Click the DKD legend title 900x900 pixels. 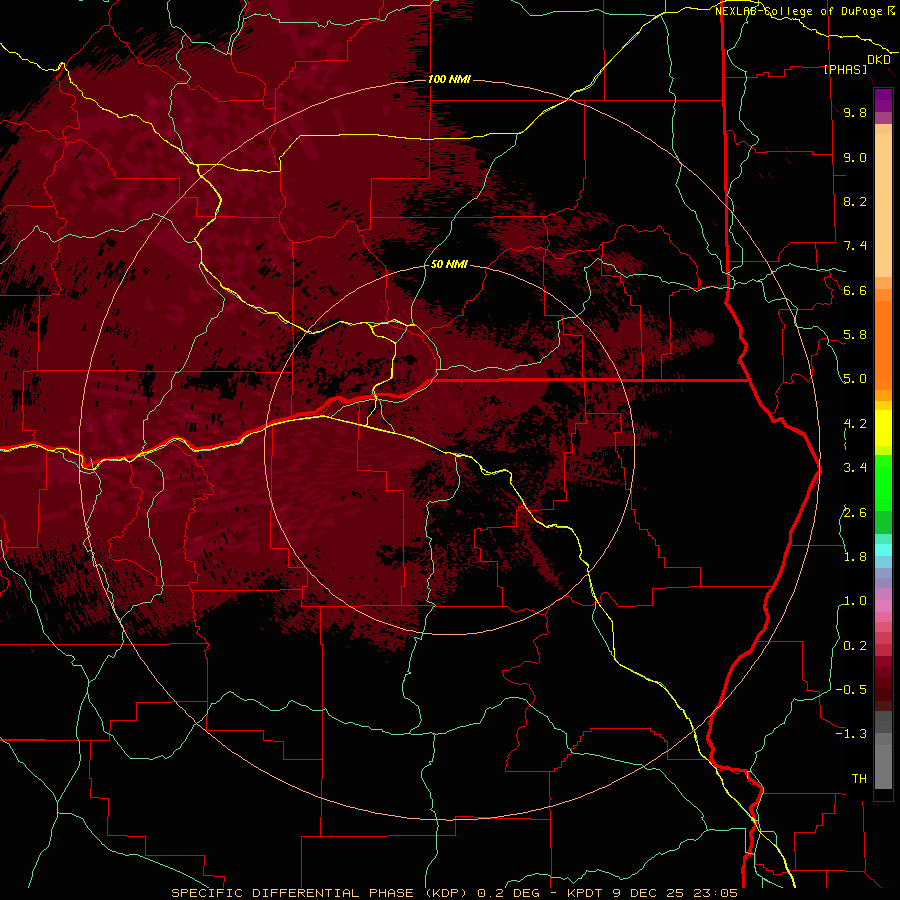tap(878, 60)
